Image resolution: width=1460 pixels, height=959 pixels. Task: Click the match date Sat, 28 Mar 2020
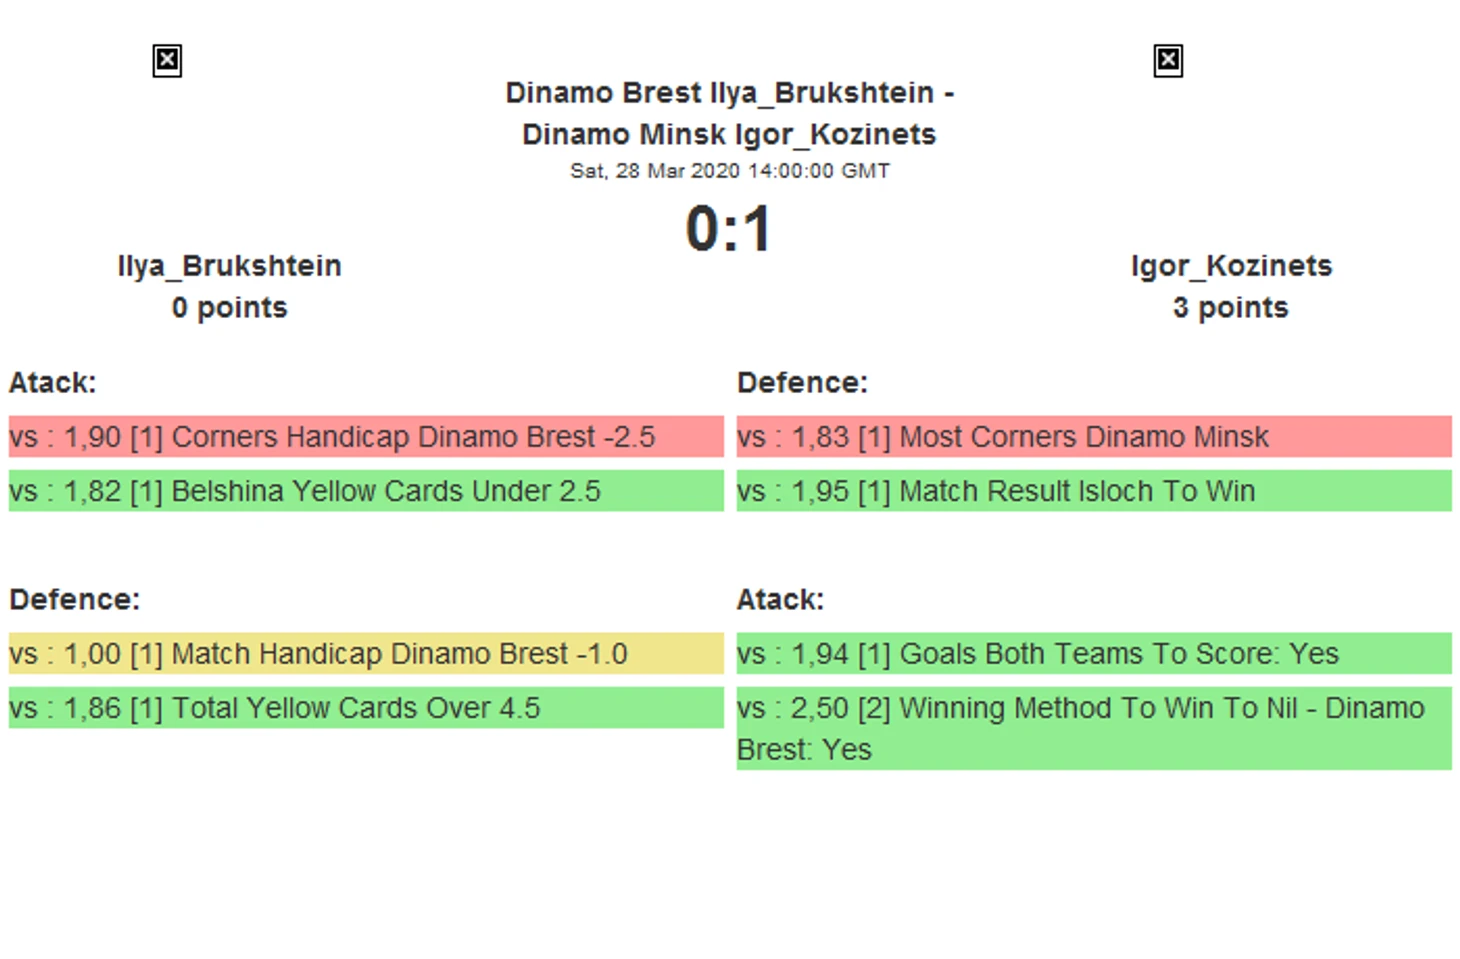tap(729, 171)
